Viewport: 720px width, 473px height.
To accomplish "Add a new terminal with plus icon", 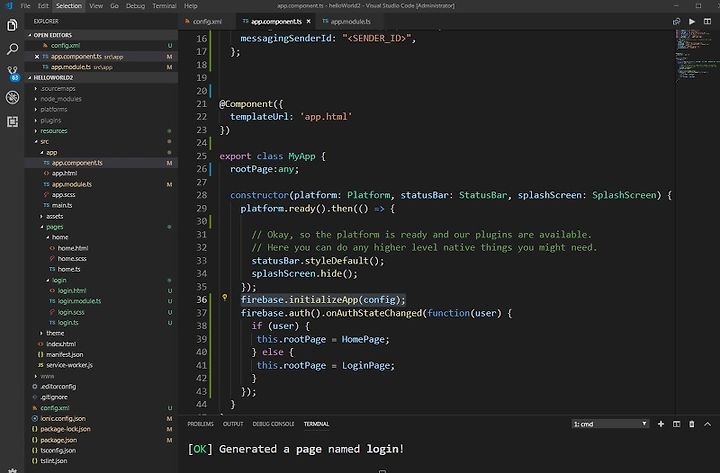I will 661,424.
